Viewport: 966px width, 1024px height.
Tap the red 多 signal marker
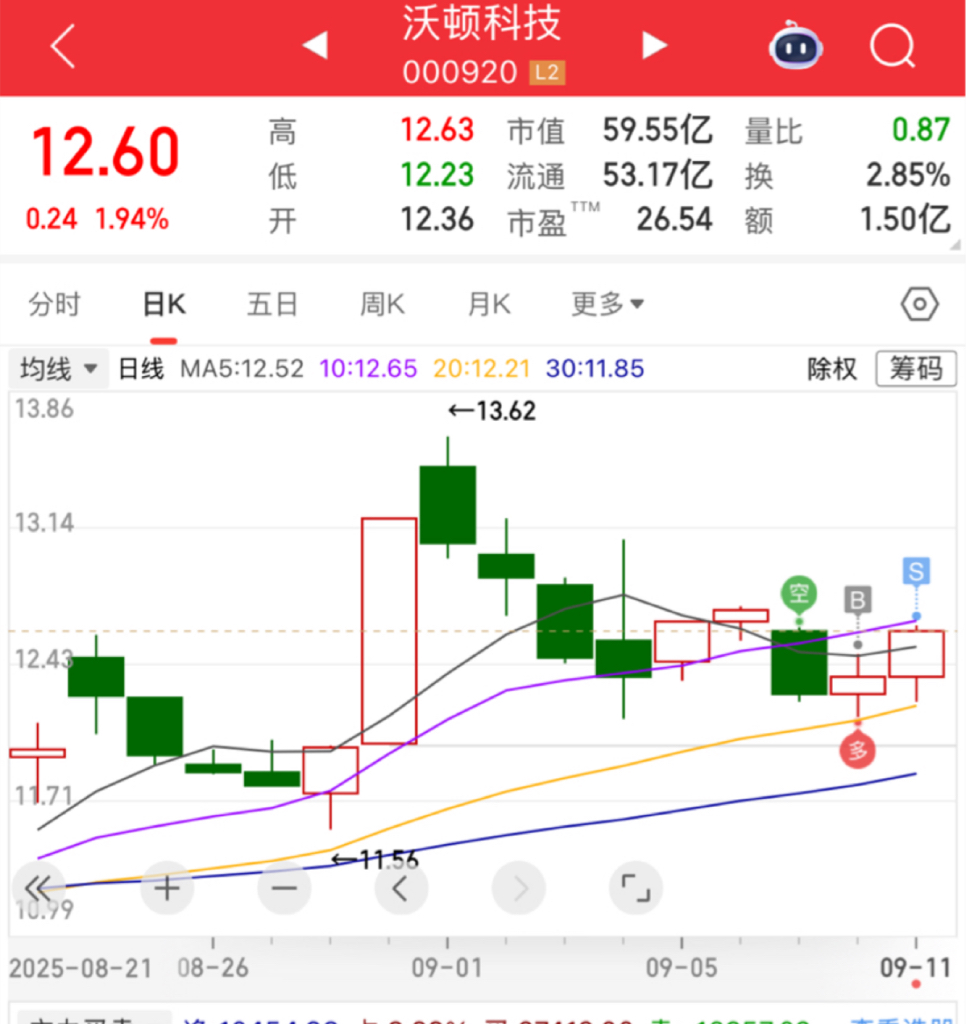pyautogui.click(x=858, y=750)
